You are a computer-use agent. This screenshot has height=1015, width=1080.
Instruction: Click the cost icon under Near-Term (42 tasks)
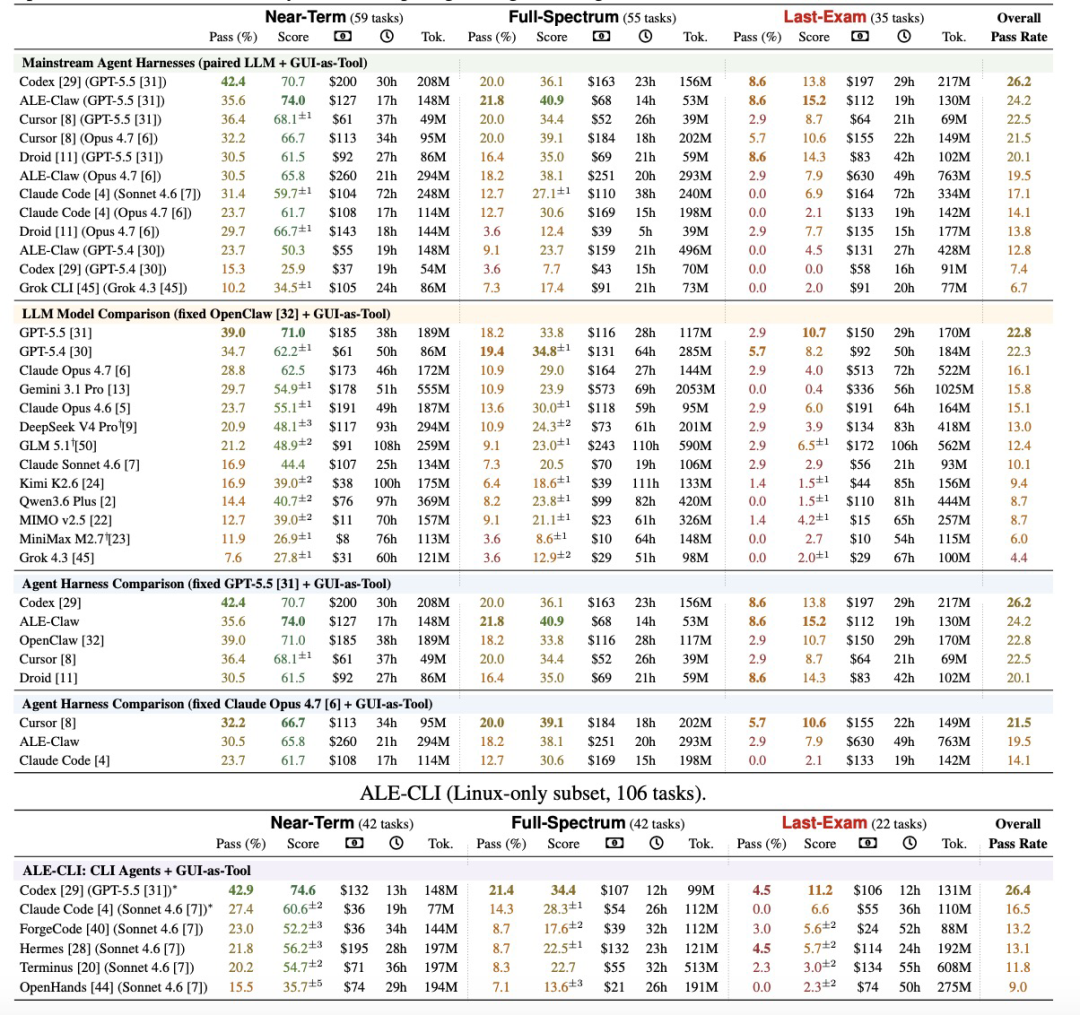click(x=354, y=843)
